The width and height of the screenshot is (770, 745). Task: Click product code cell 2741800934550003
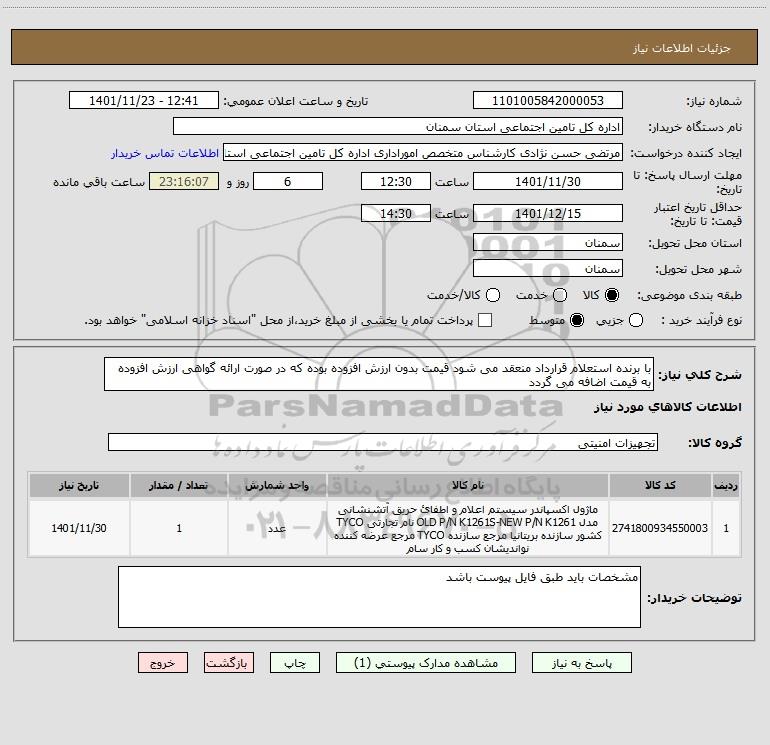(x=660, y=528)
